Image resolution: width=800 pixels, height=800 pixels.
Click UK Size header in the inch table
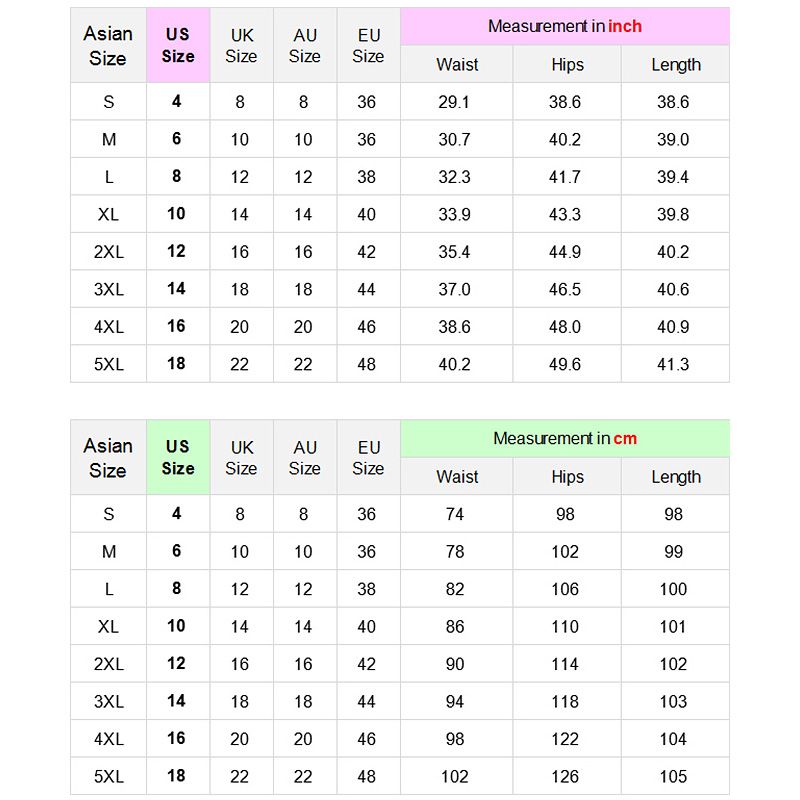pos(241,45)
